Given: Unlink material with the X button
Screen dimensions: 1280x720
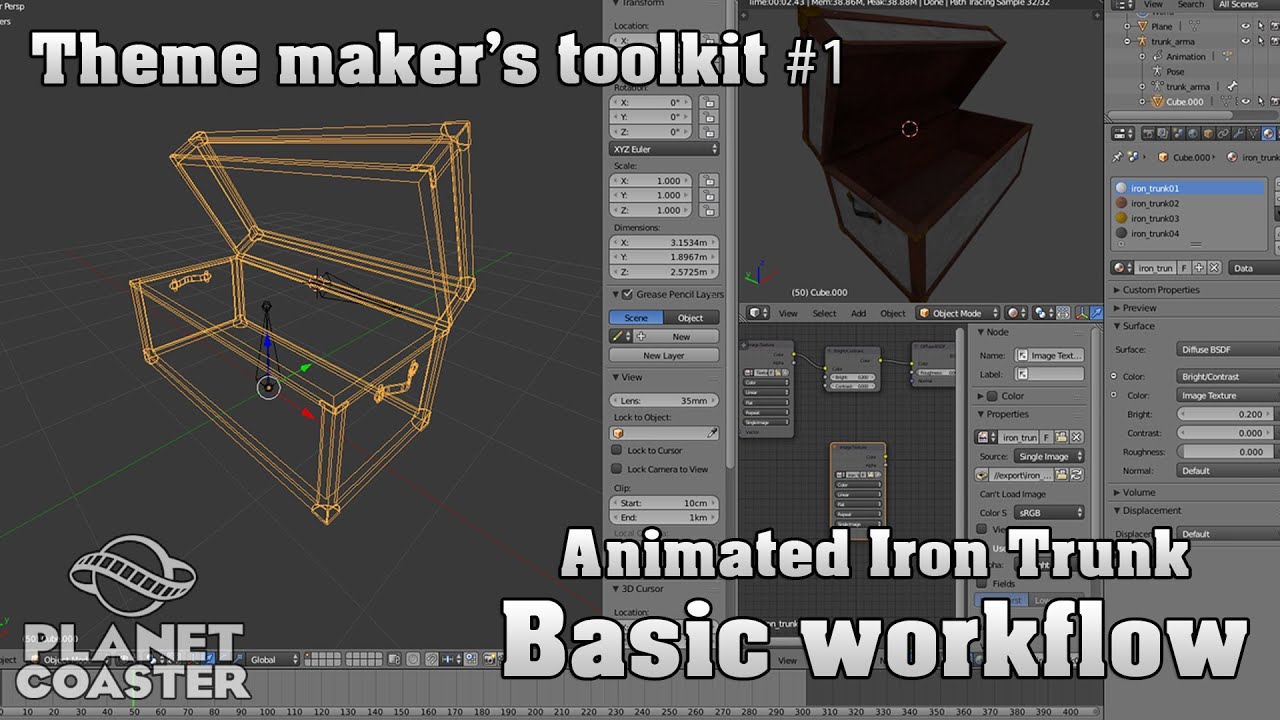Looking at the screenshot, I should (1214, 268).
